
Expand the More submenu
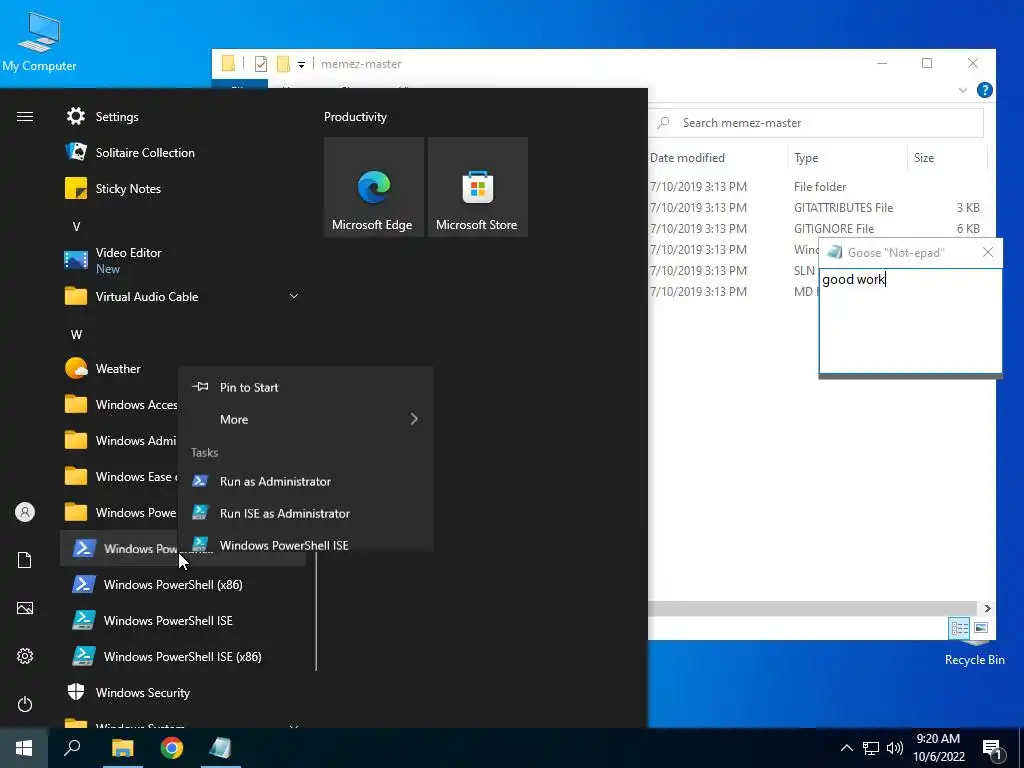(306, 420)
